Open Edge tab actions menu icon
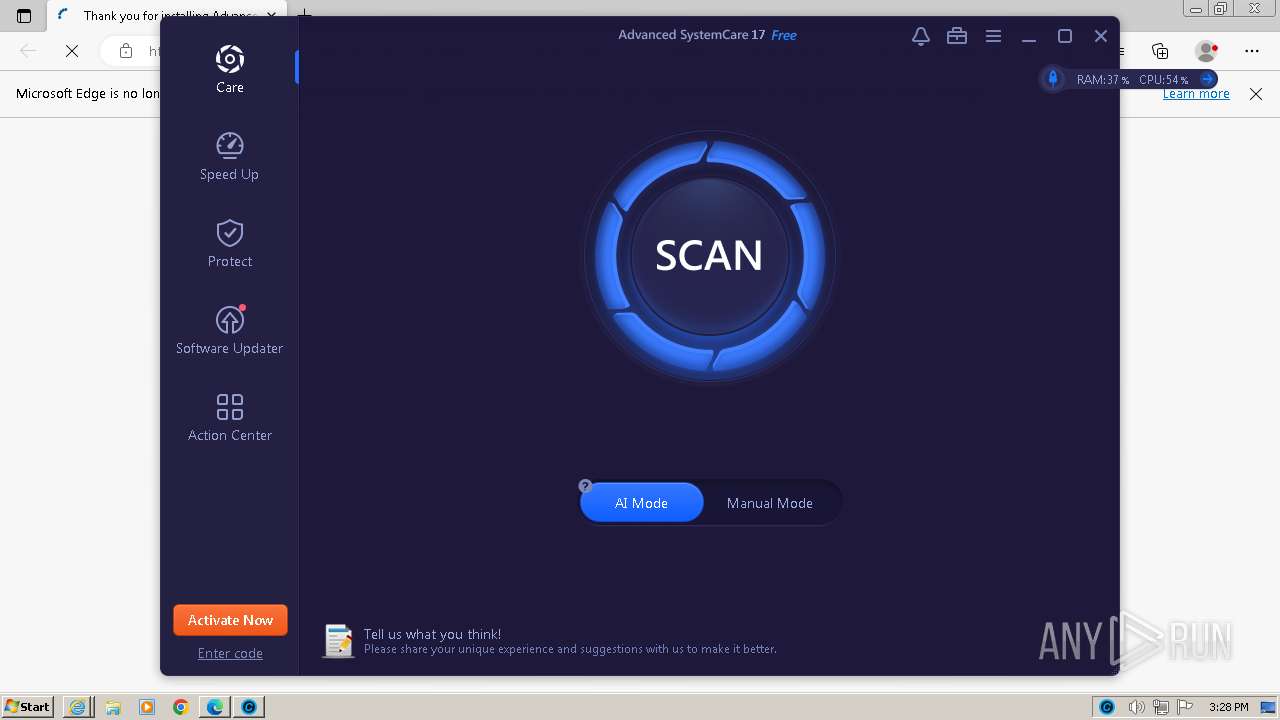 [24, 16]
